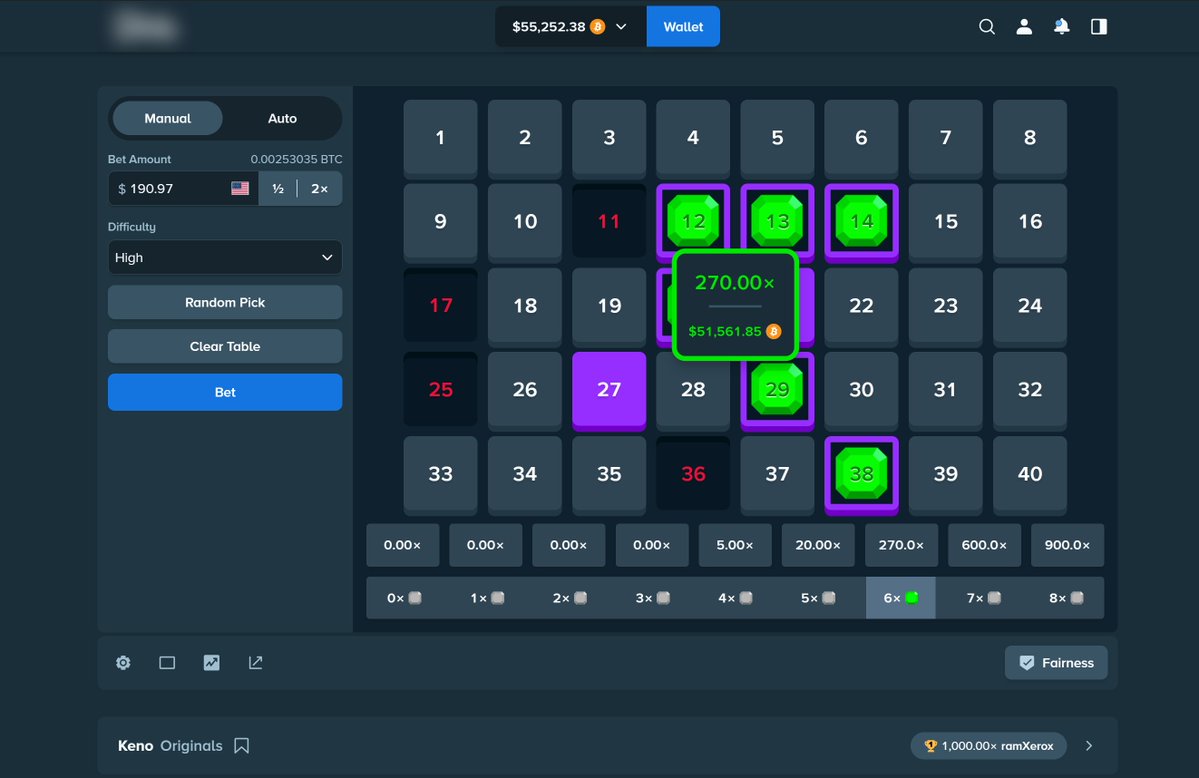Select number tile 30

[x=861, y=389]
